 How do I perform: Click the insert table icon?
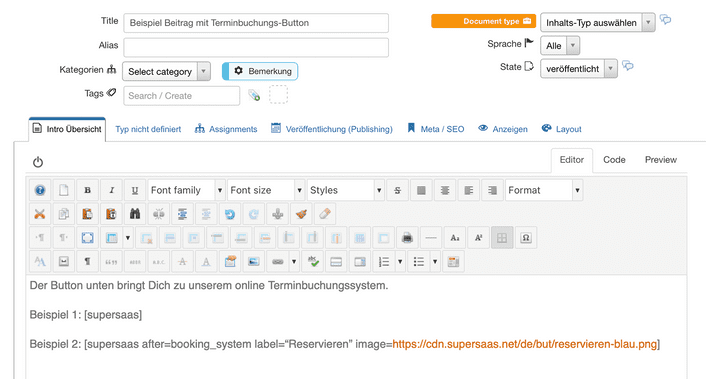pyautogui.click(x=111, y=238)
